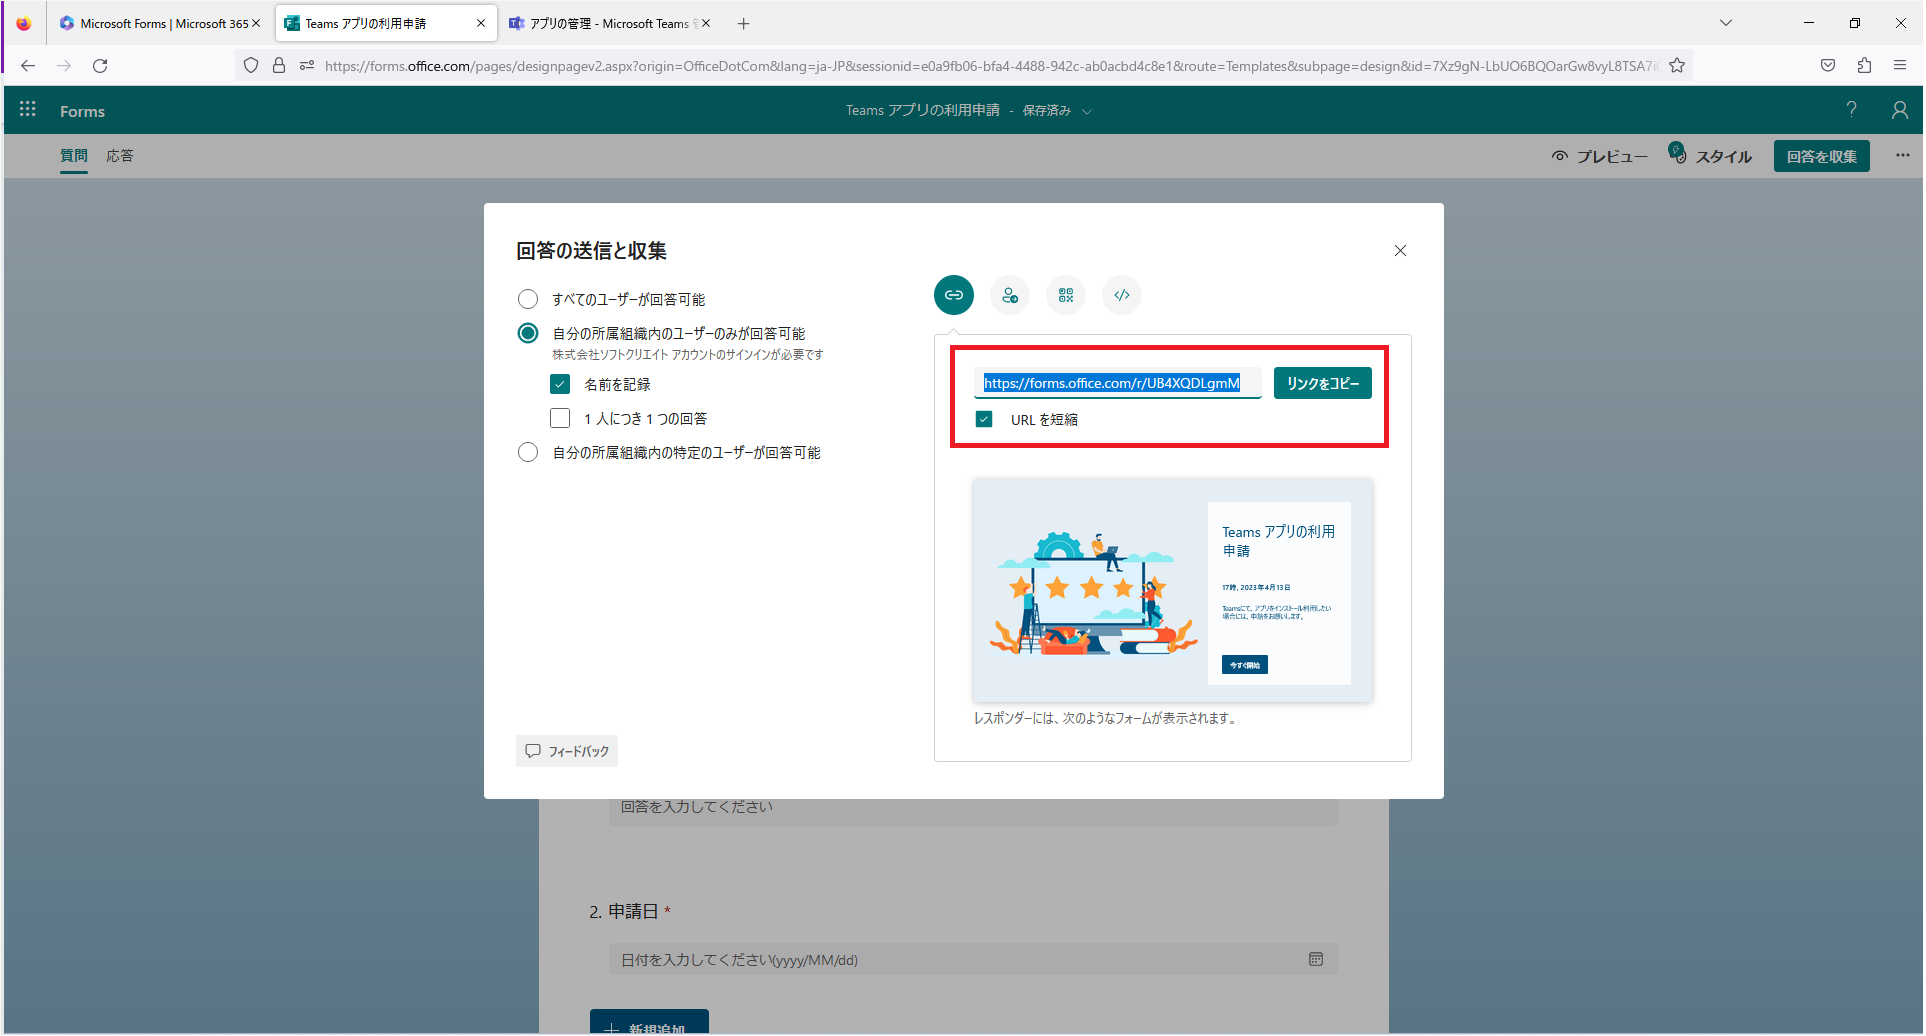Image resolution: width=1926 pixels, height=1036 pixels.
Task: Bookmark this page with the star icon
Action: coord(1677,66)
